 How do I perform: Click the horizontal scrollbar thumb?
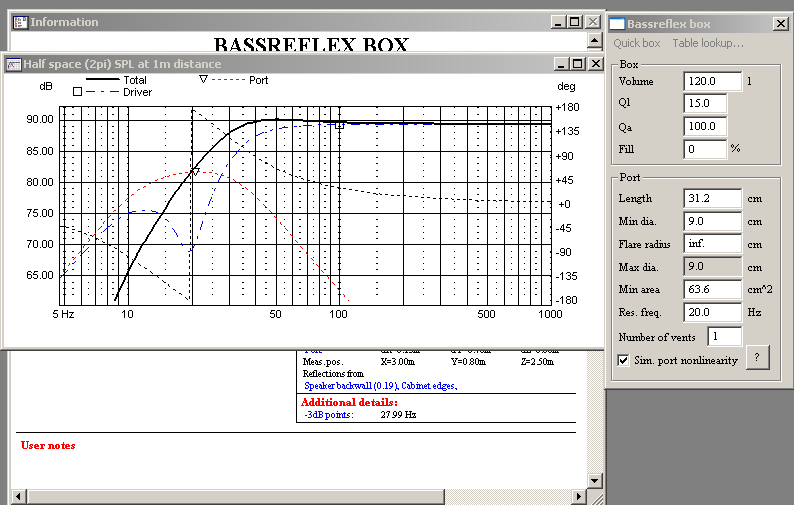[x=236, y=496]
